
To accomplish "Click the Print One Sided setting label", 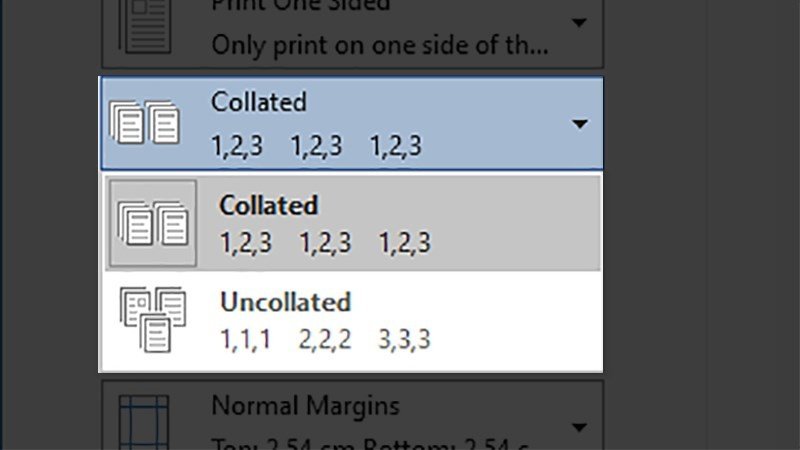I will [x=300, y=6].
